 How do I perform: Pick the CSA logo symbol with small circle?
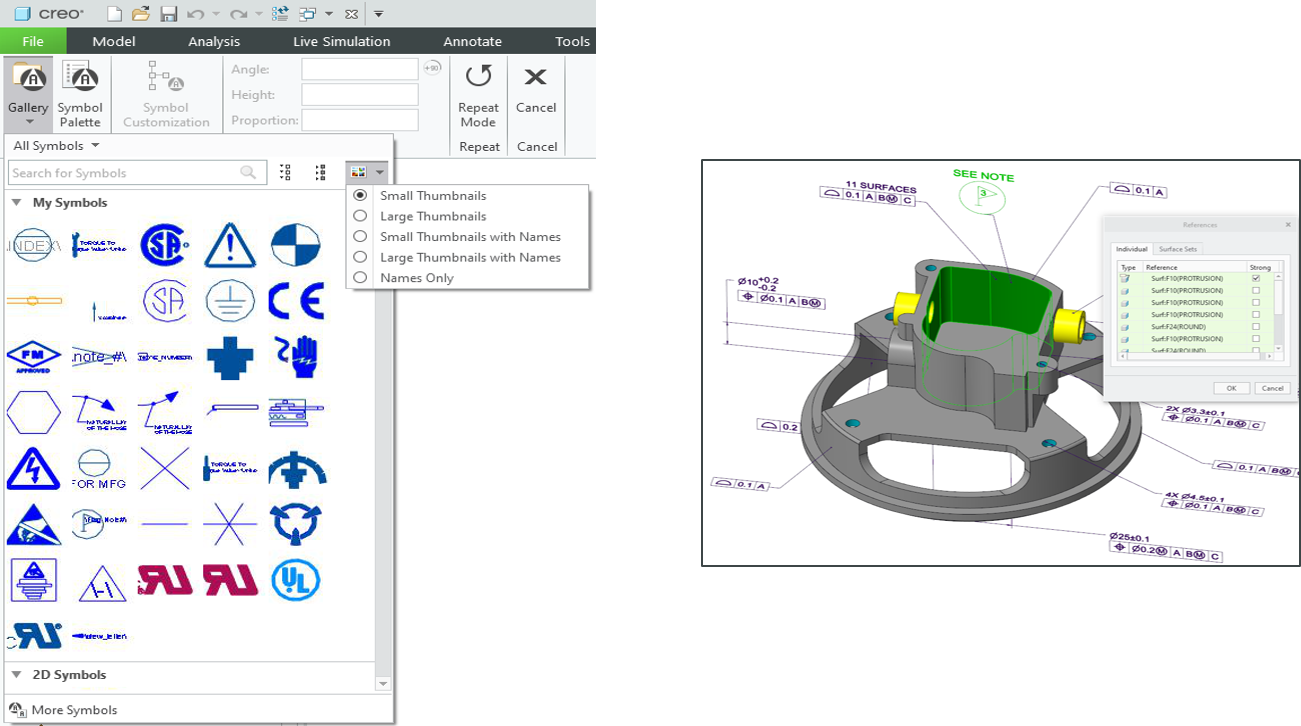165,245
